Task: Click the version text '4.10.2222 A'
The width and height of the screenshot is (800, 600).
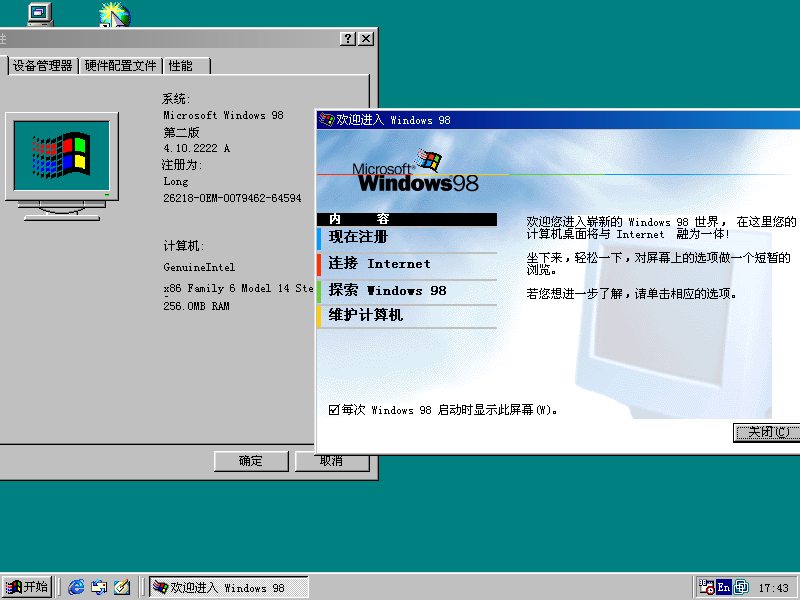Action: (196, 148)
